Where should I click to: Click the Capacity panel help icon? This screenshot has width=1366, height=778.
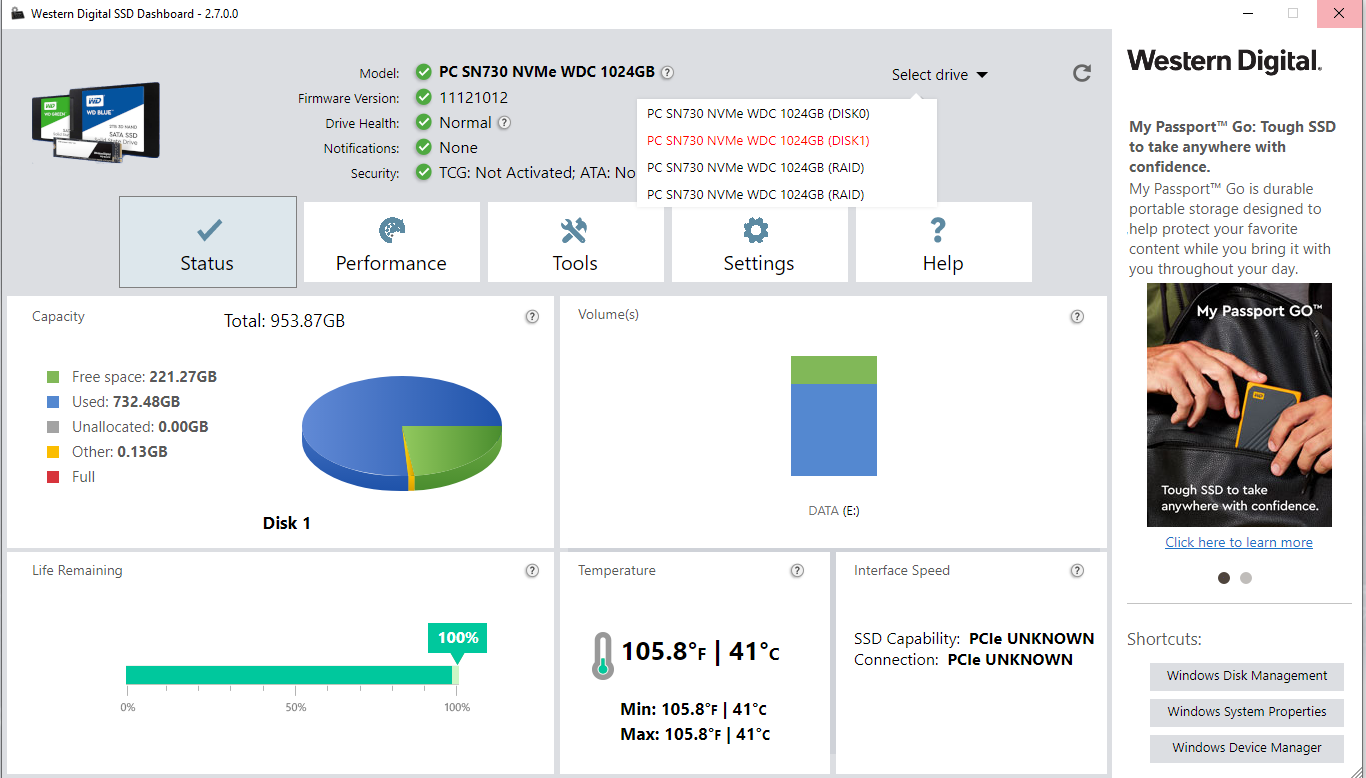click(532, 316)
